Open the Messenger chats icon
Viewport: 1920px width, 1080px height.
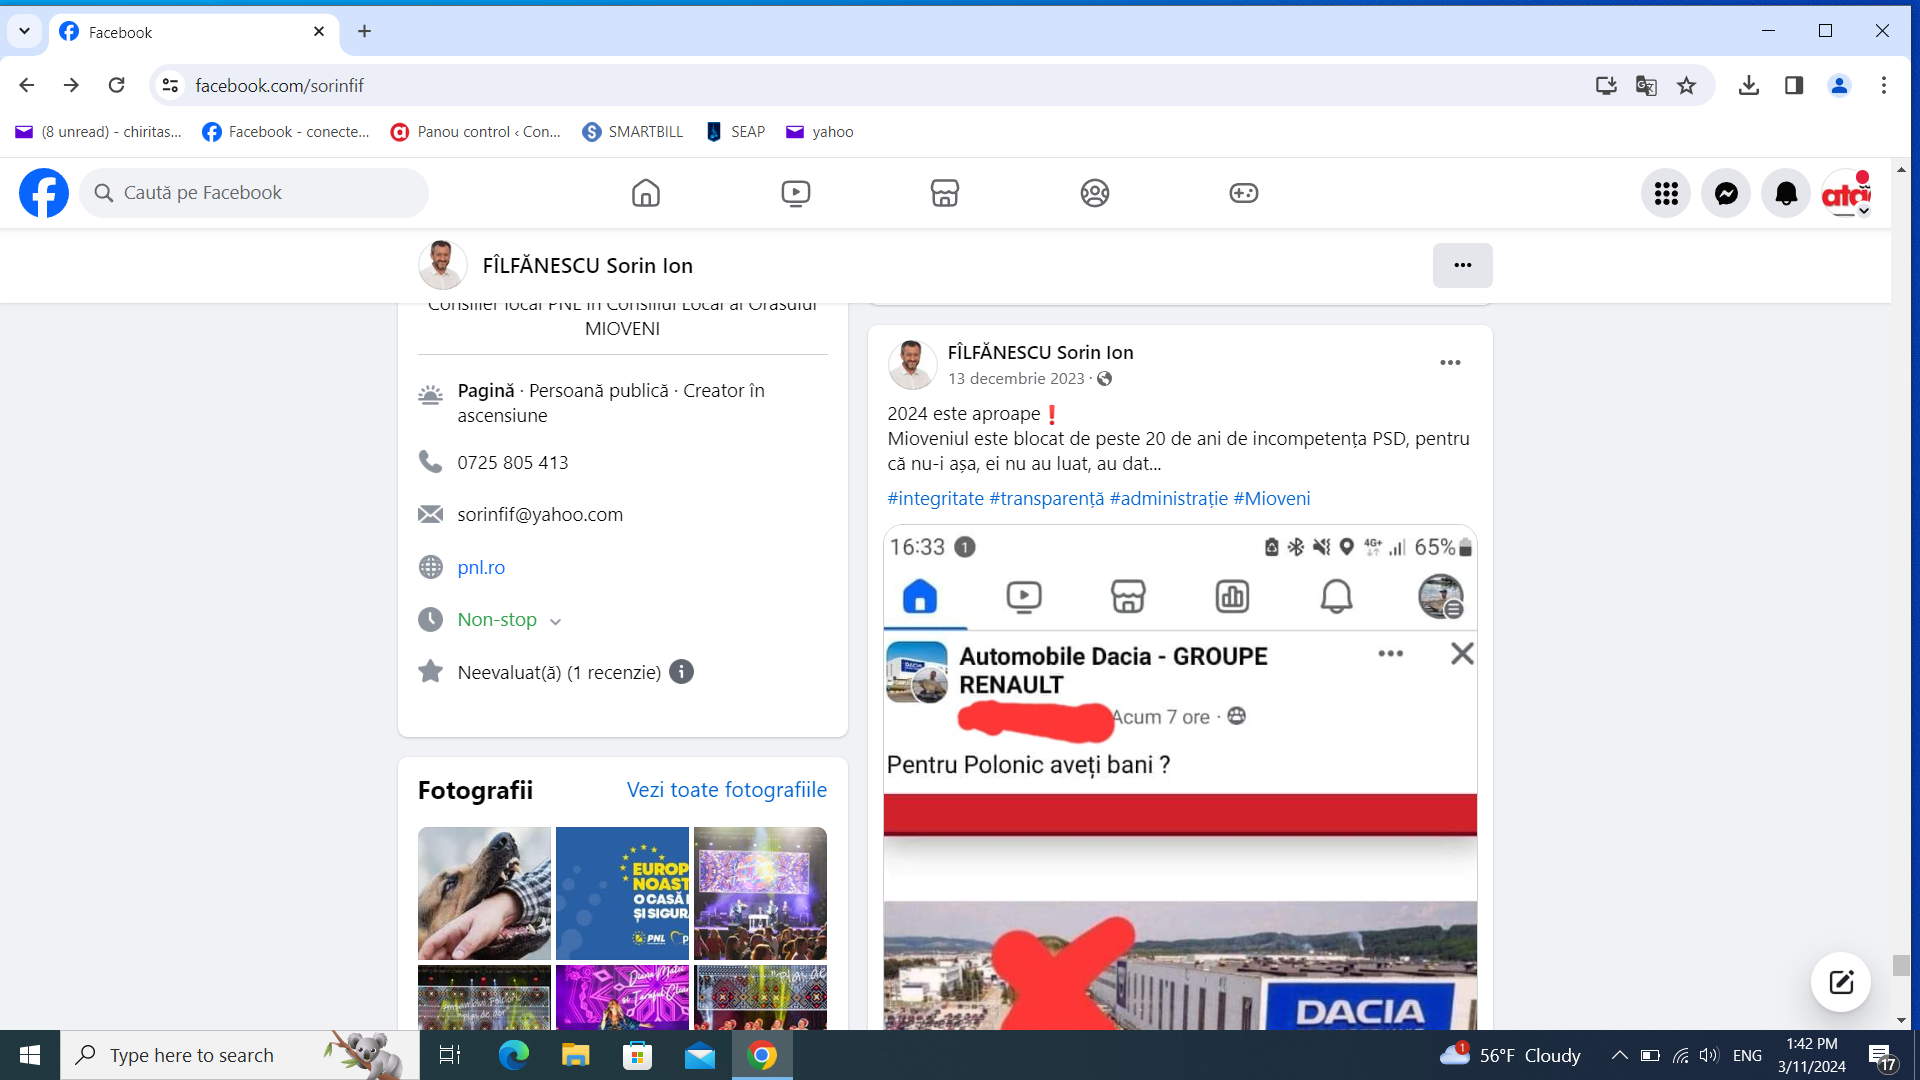(1726, 194)
